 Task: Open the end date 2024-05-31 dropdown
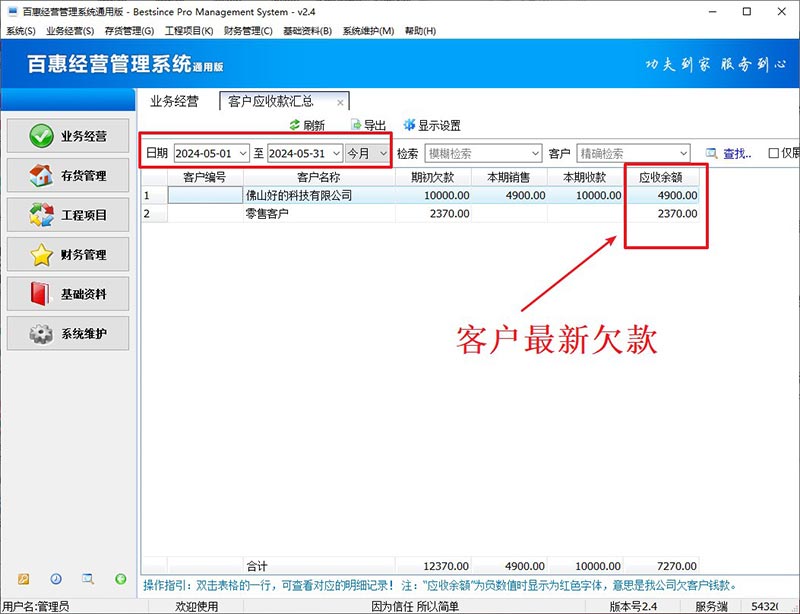click(x=336, y=153)
